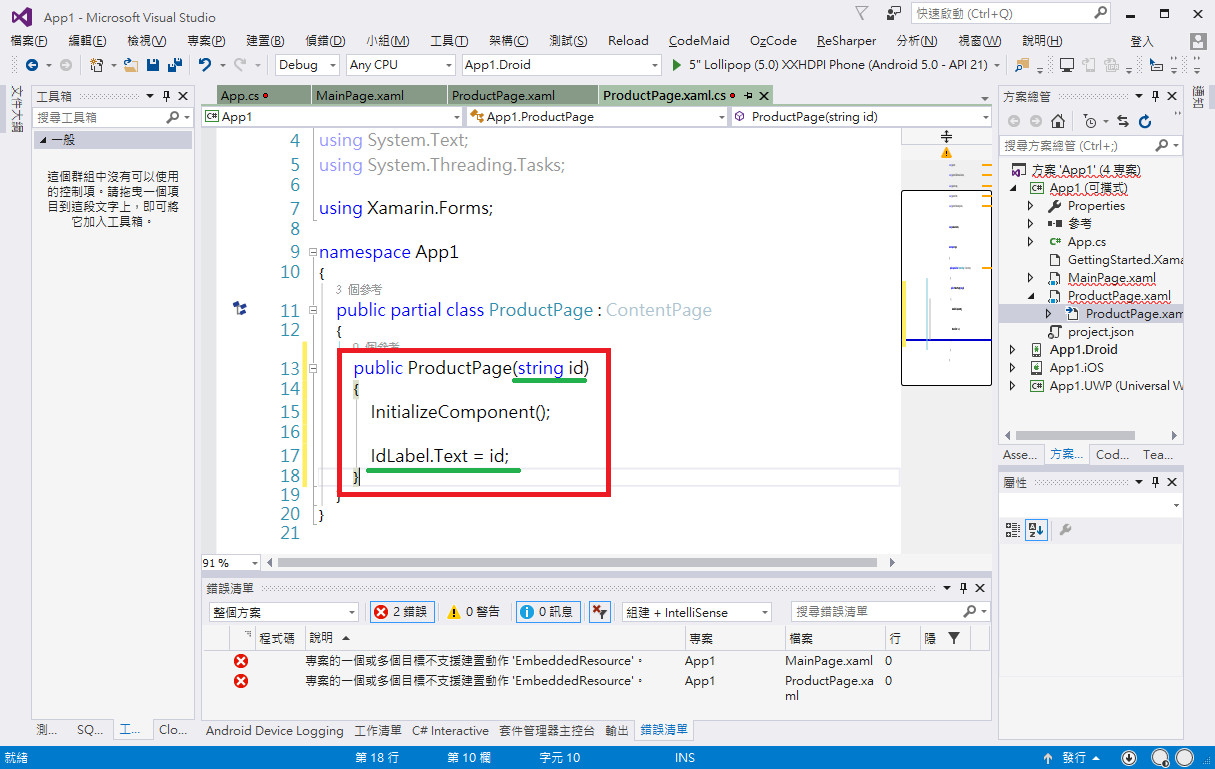The height and width of the screenshot is (769, 1215).
Task: Open the Any CPU platform dropdown
Action: point(401,65)
